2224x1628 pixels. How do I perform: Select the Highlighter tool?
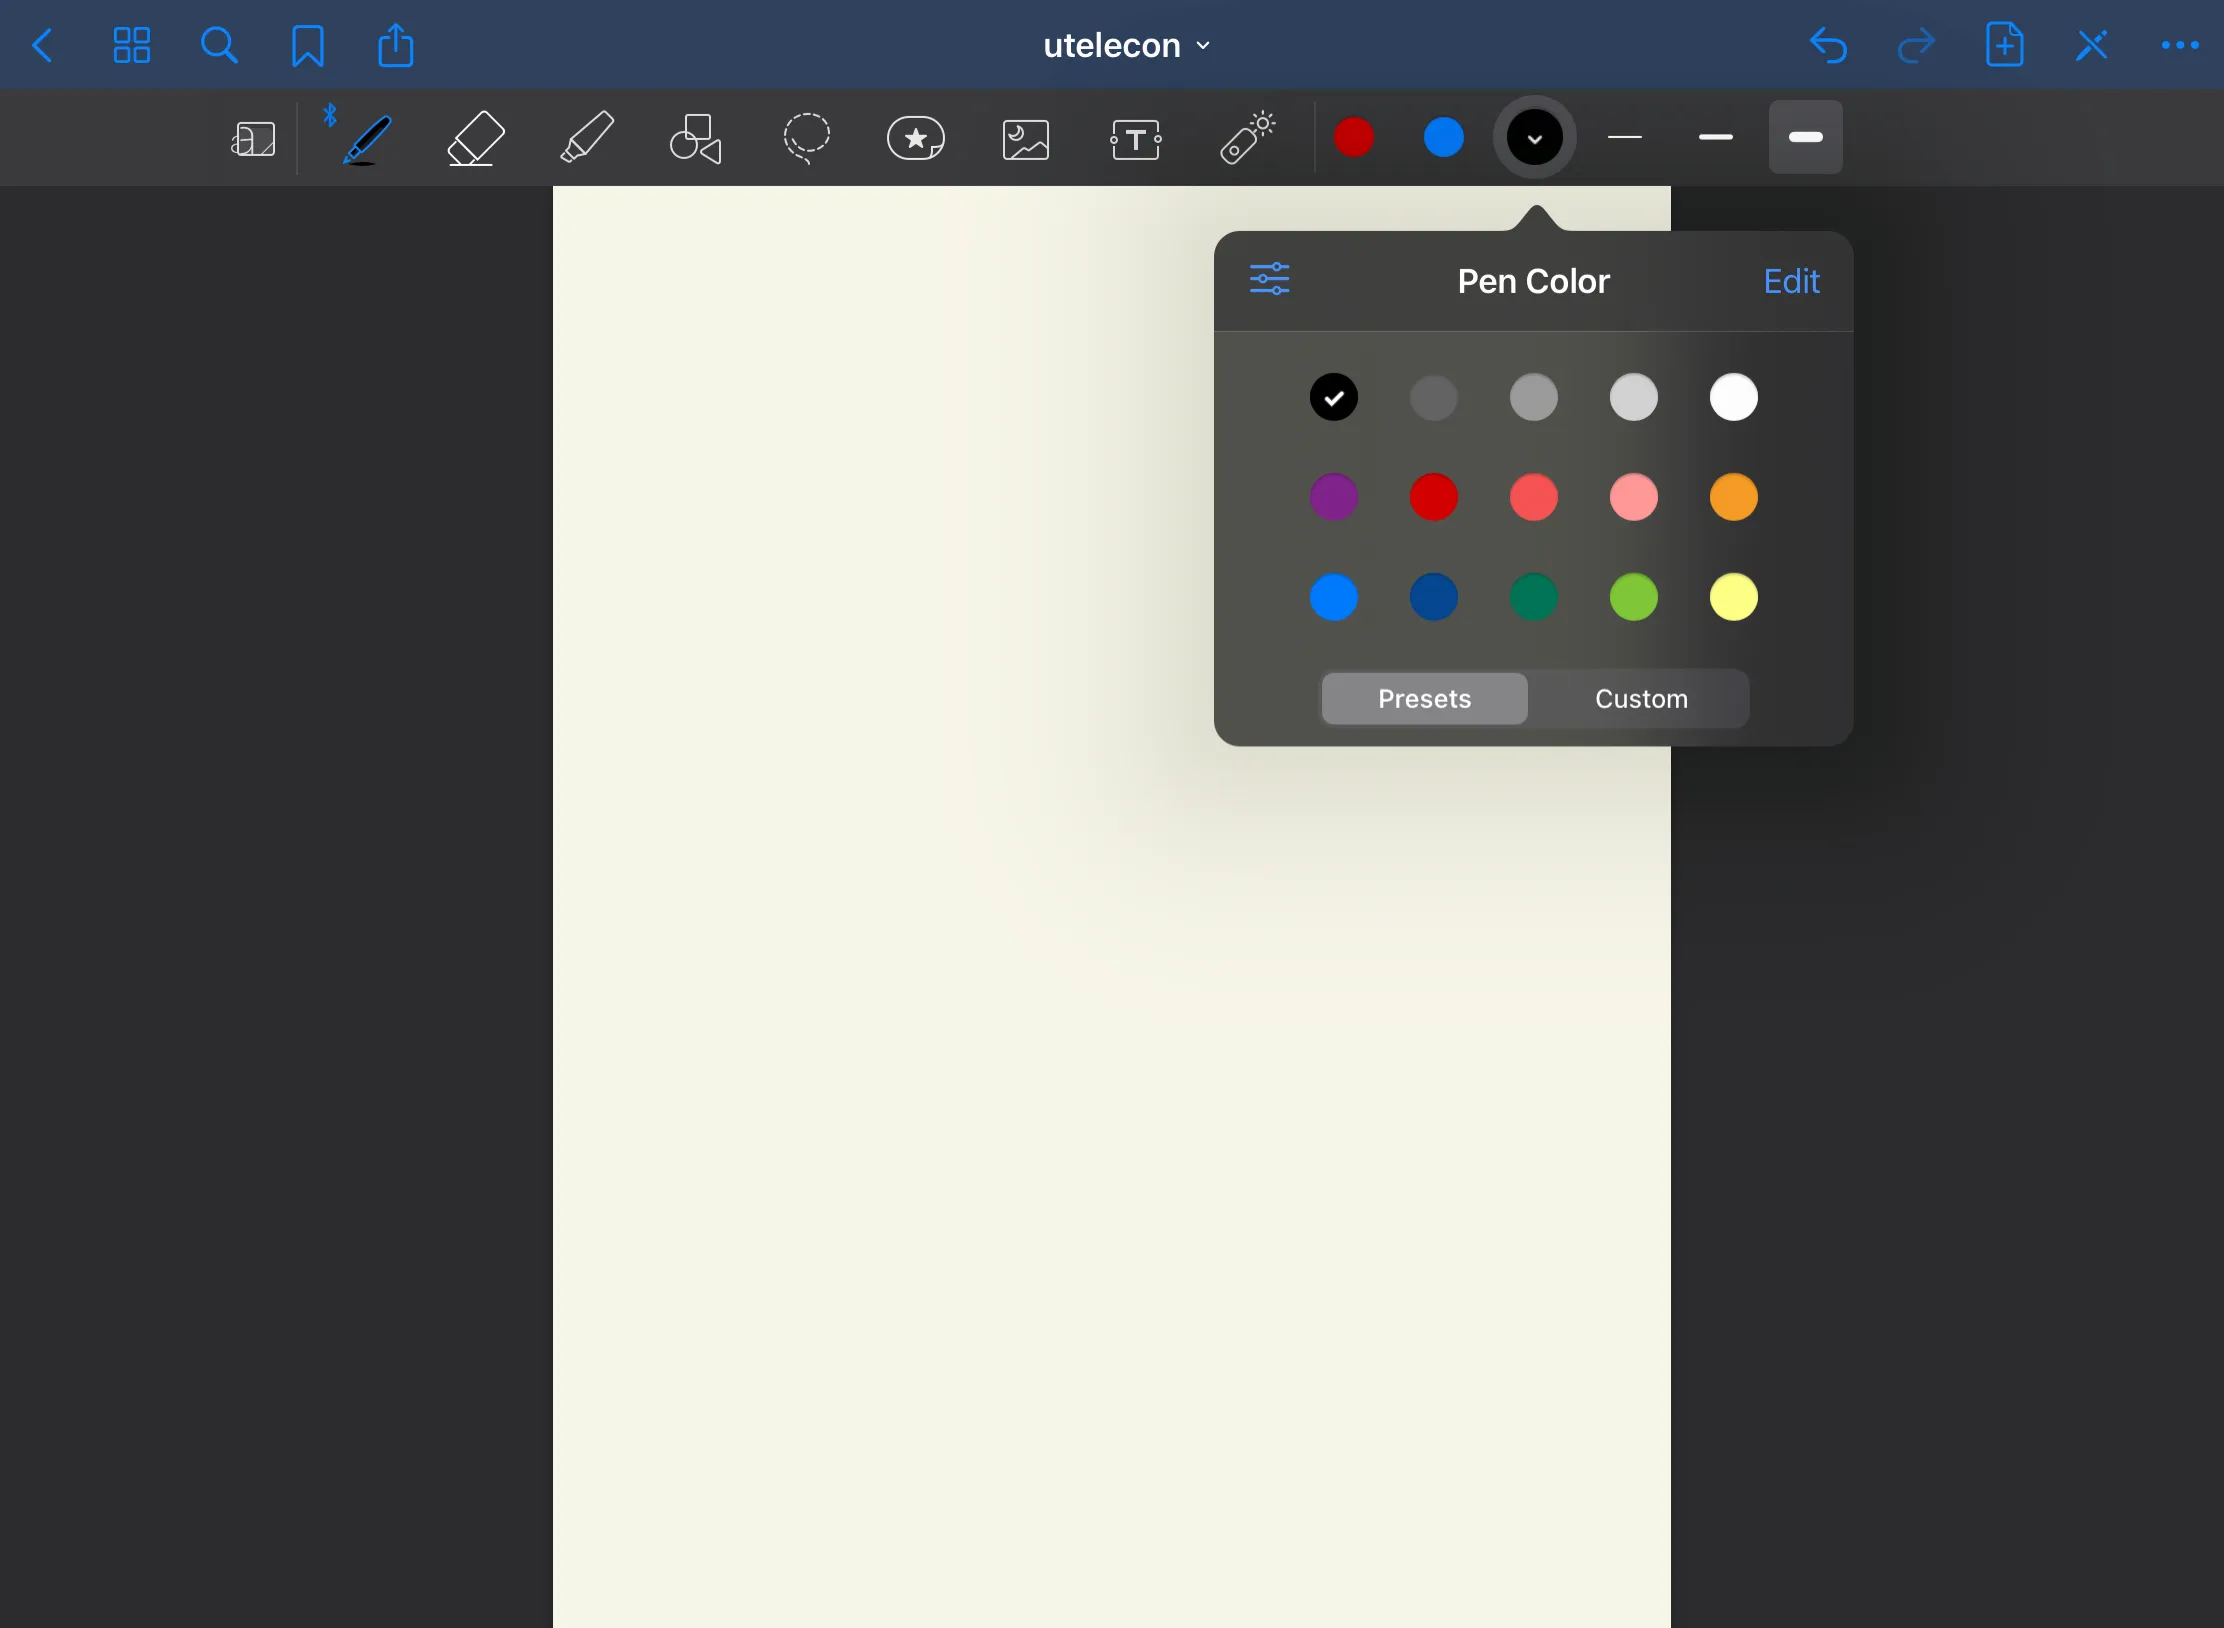tap(586, 138)
